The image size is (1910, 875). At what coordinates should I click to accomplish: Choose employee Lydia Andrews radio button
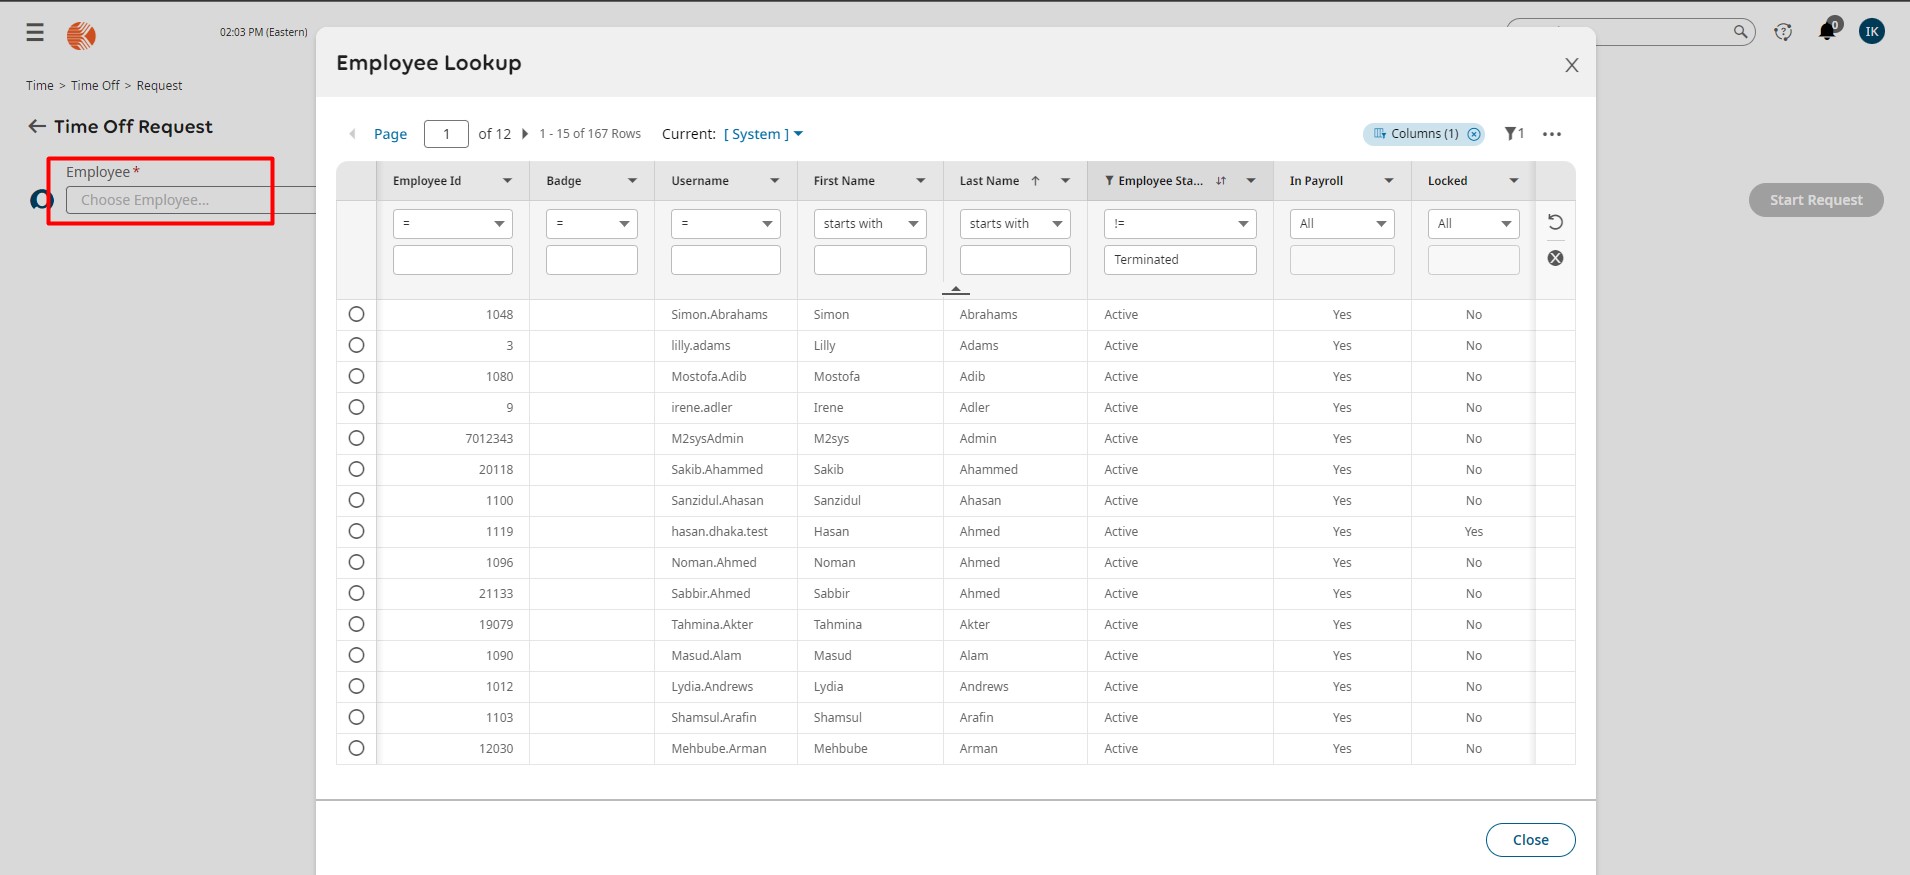pyautogui.click(x=356, y=686)
